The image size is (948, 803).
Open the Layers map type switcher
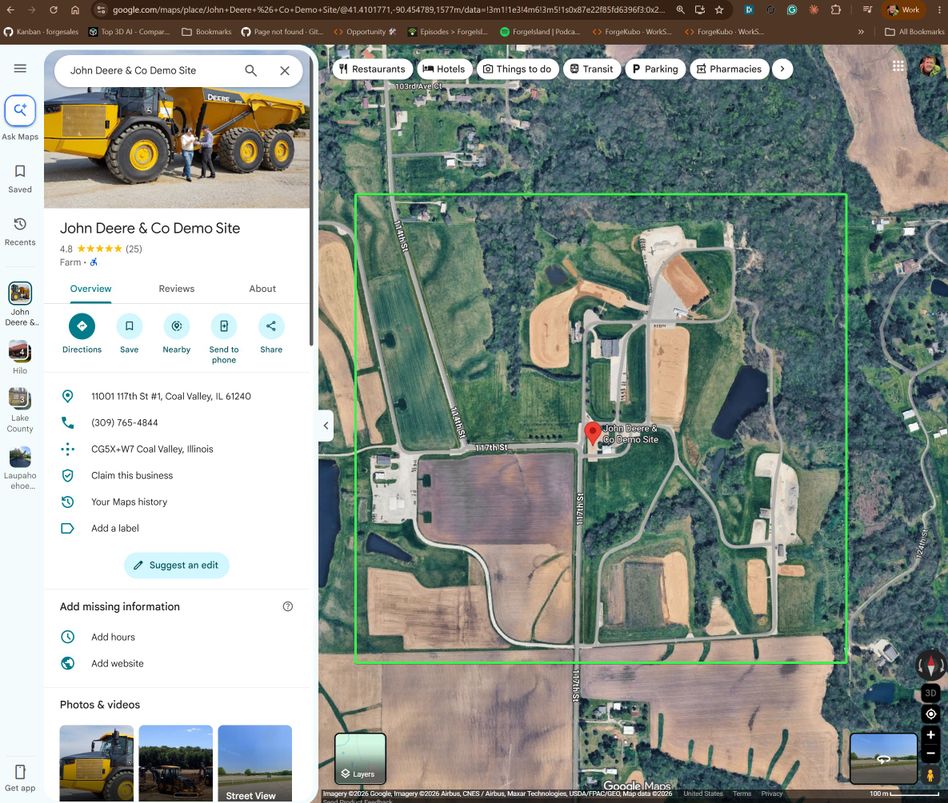tap(360, 759)
